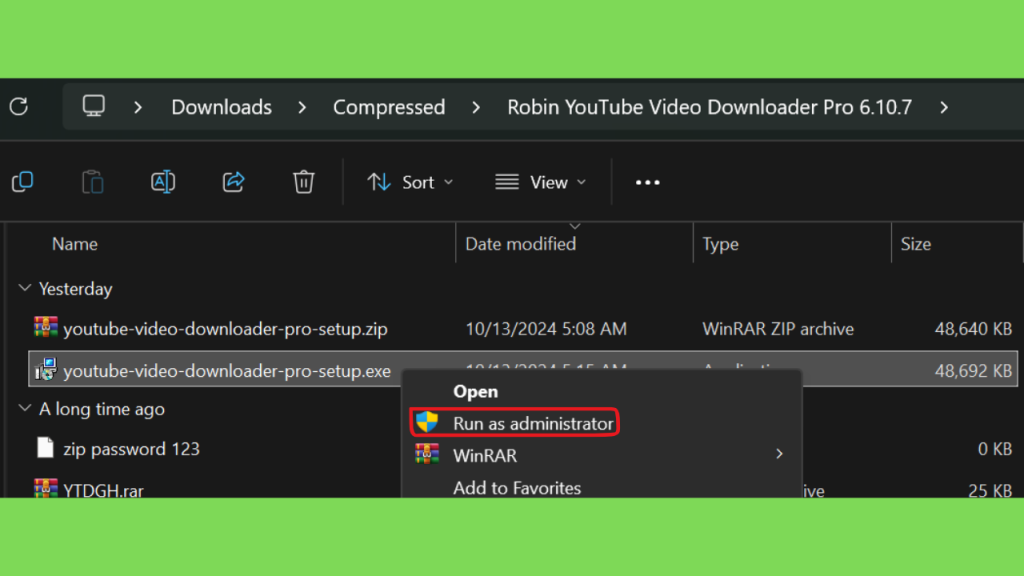Click the Delete trash icon
The image size is (1024, 576).
tap(304, 182)
